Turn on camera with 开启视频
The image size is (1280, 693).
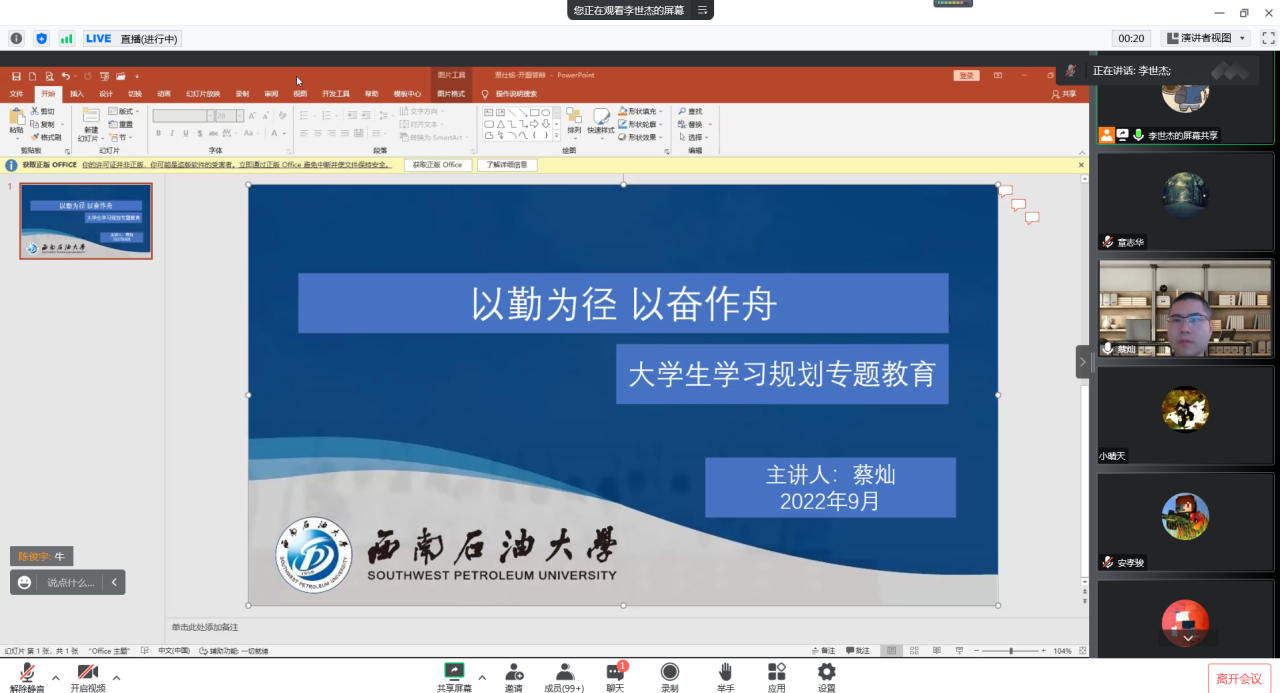pos(88,677)
